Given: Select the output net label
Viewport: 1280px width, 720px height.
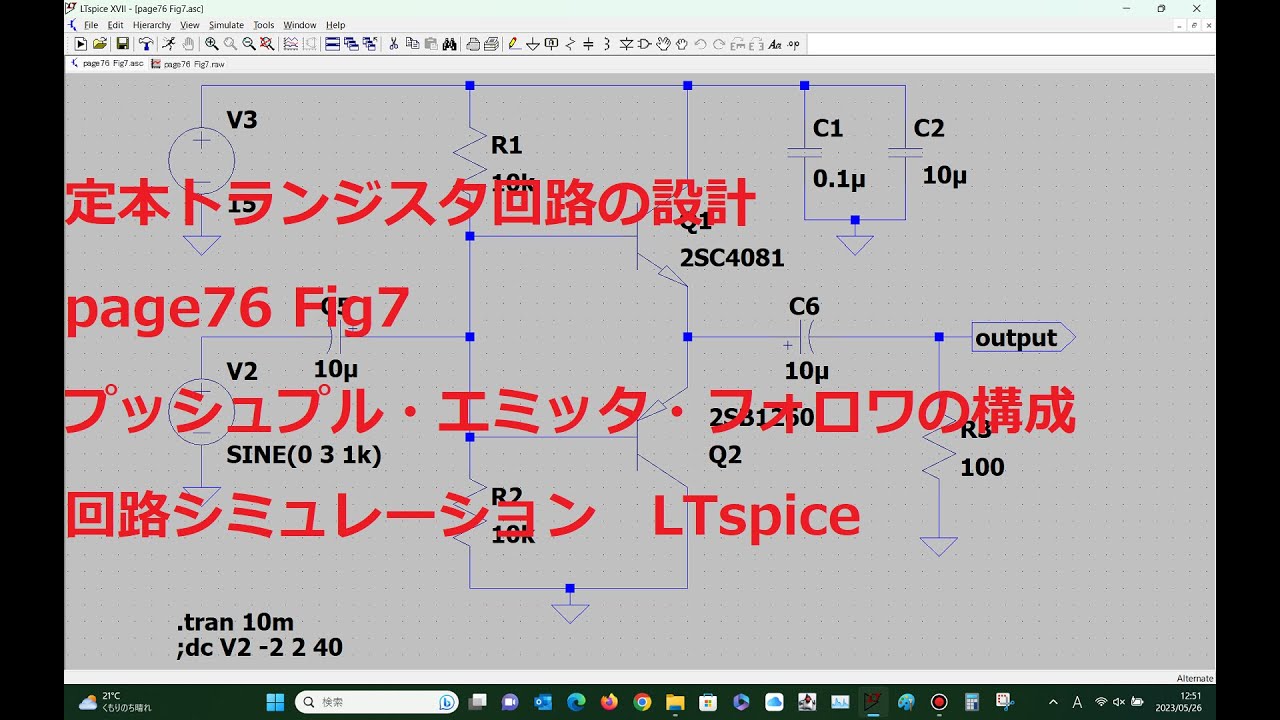Looking at the screenshot, I should coord(1023,338).
